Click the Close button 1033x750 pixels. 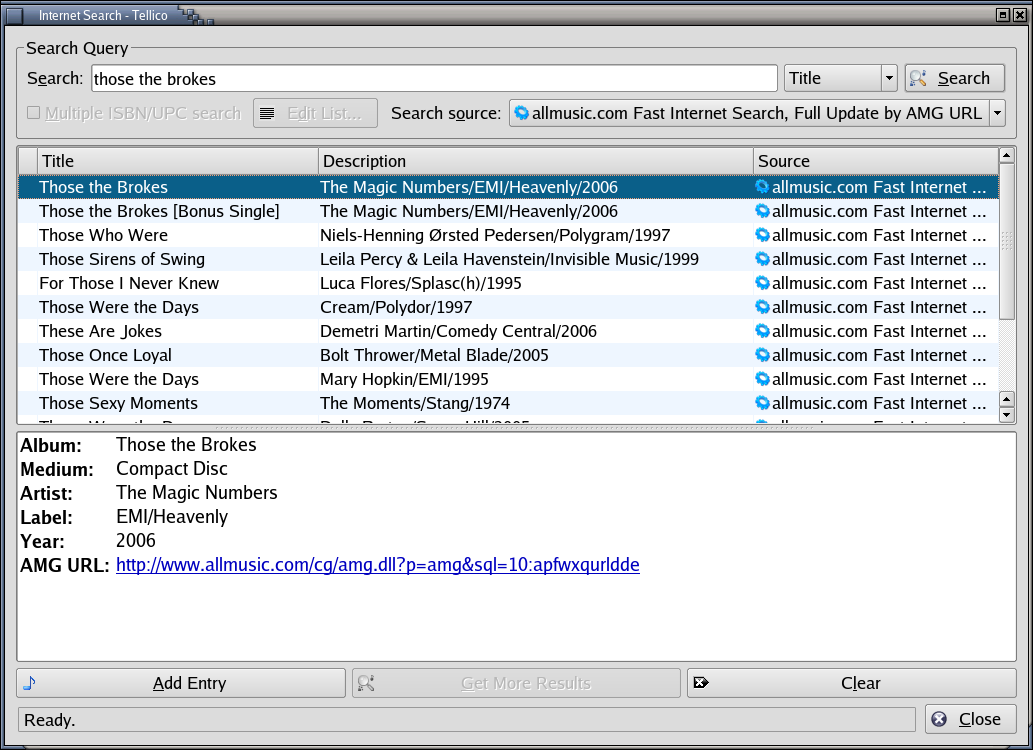click(x=970, y=719)
